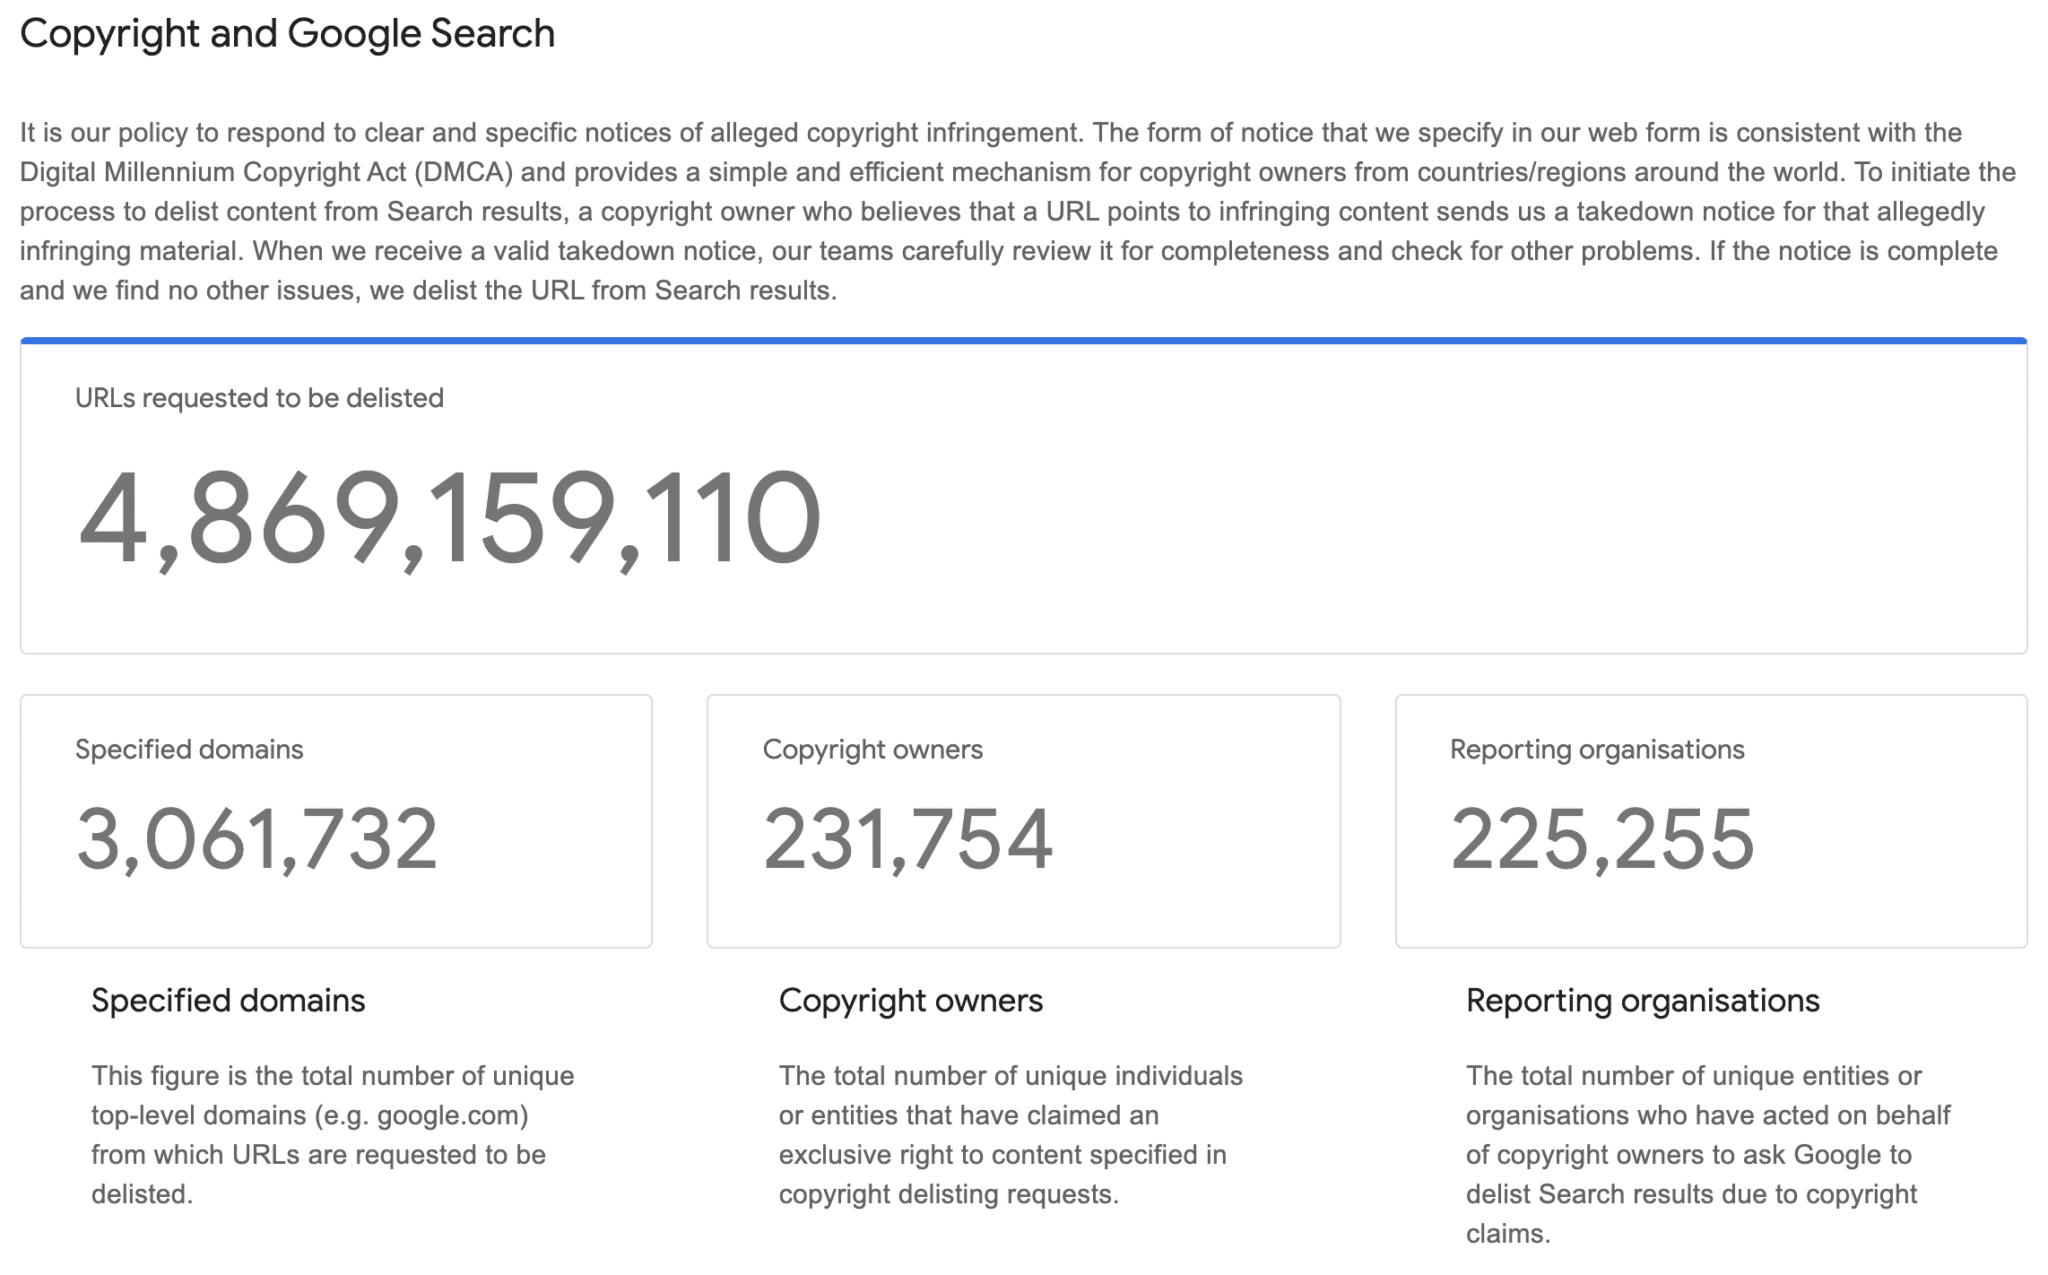Click the Reporting organisations explanation paragraph
The width and height of the screenshot is (2048, 1275).
click(1707, 1154)
